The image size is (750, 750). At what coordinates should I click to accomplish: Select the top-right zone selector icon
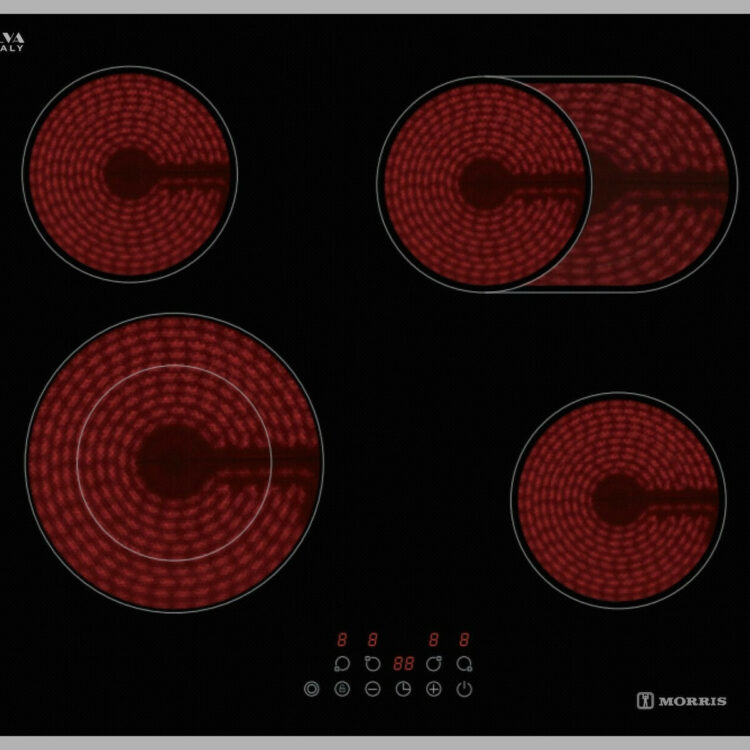(x=434, y=664)
